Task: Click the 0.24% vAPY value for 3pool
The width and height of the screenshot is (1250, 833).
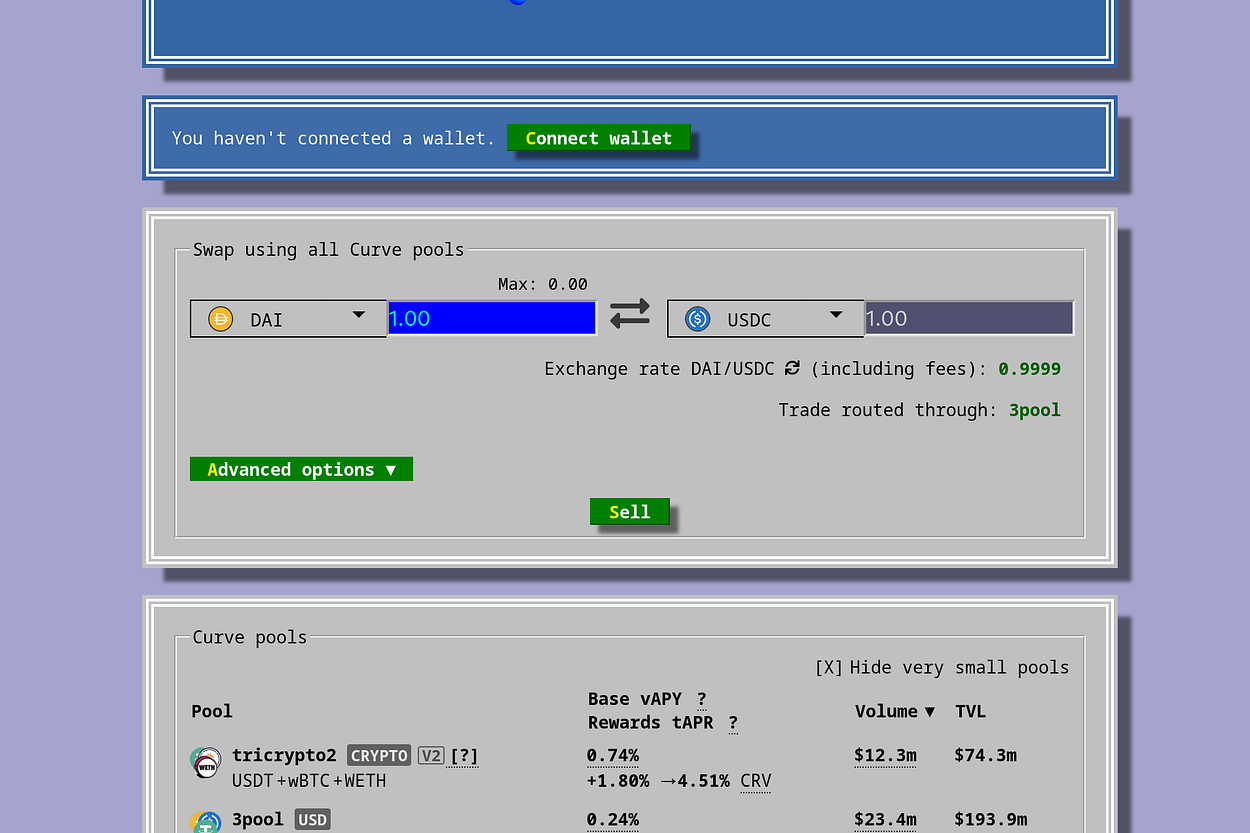Action: click(x=613, y=819)
